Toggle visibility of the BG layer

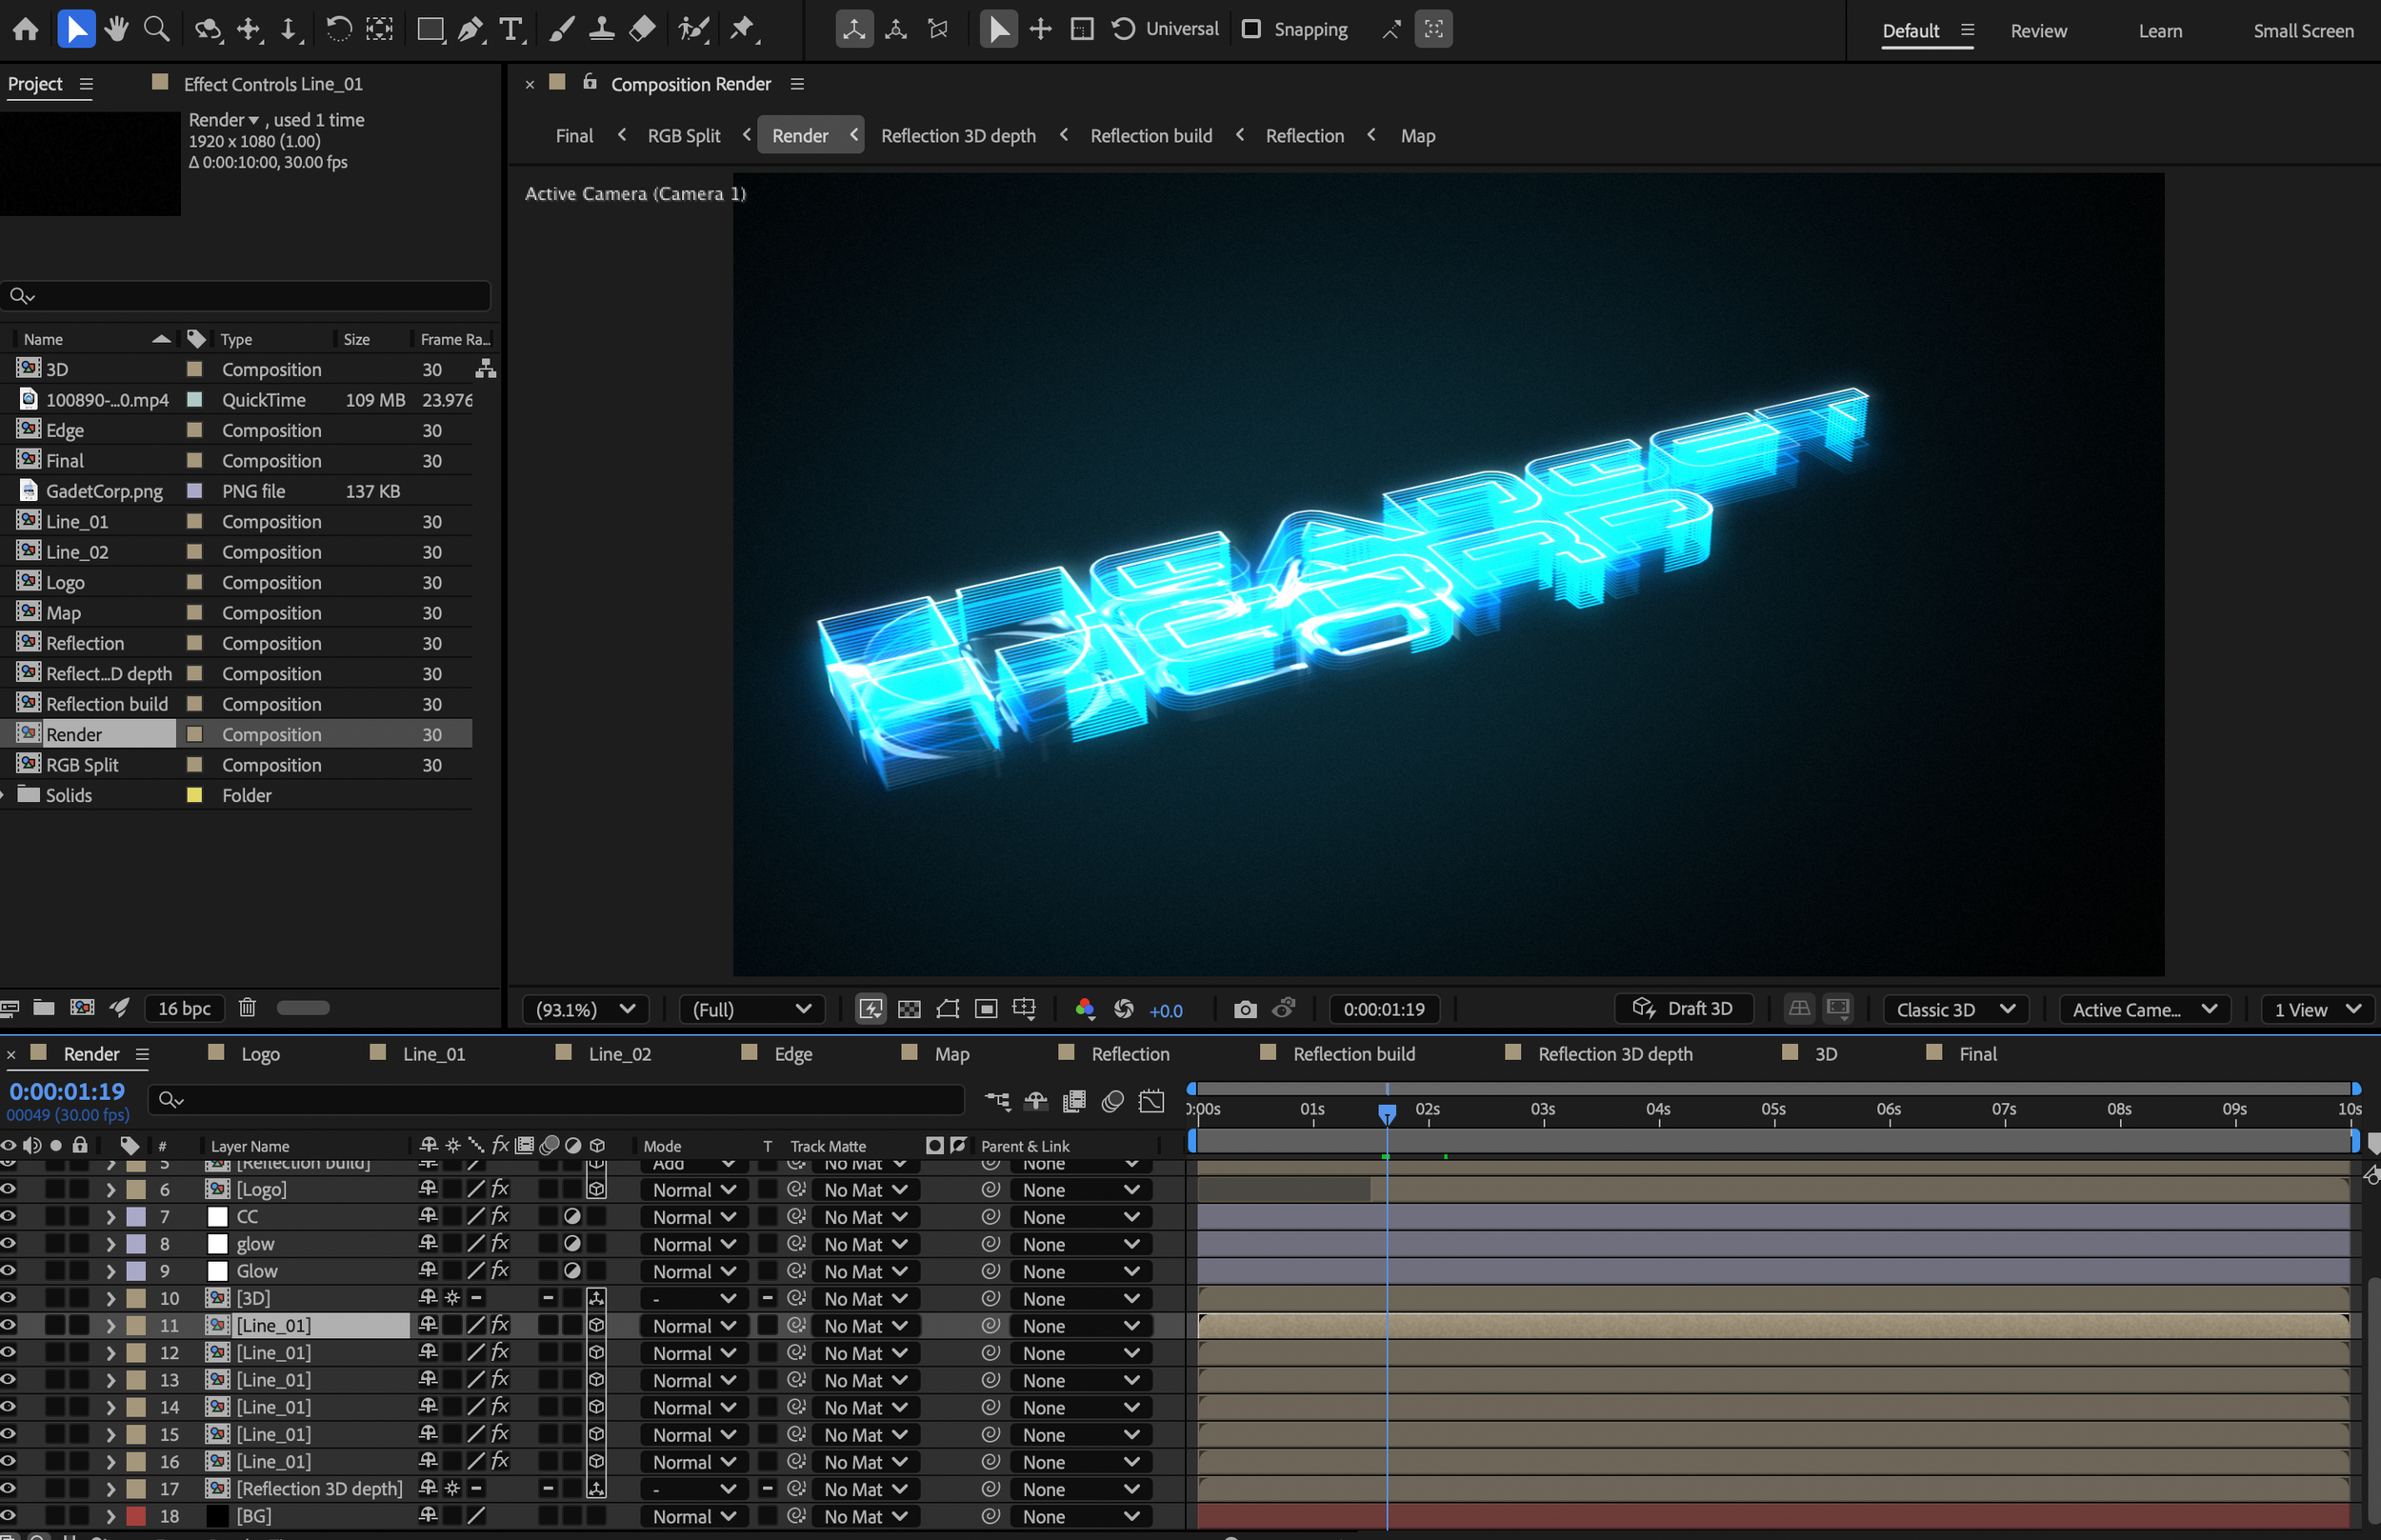click(9, 1516)
